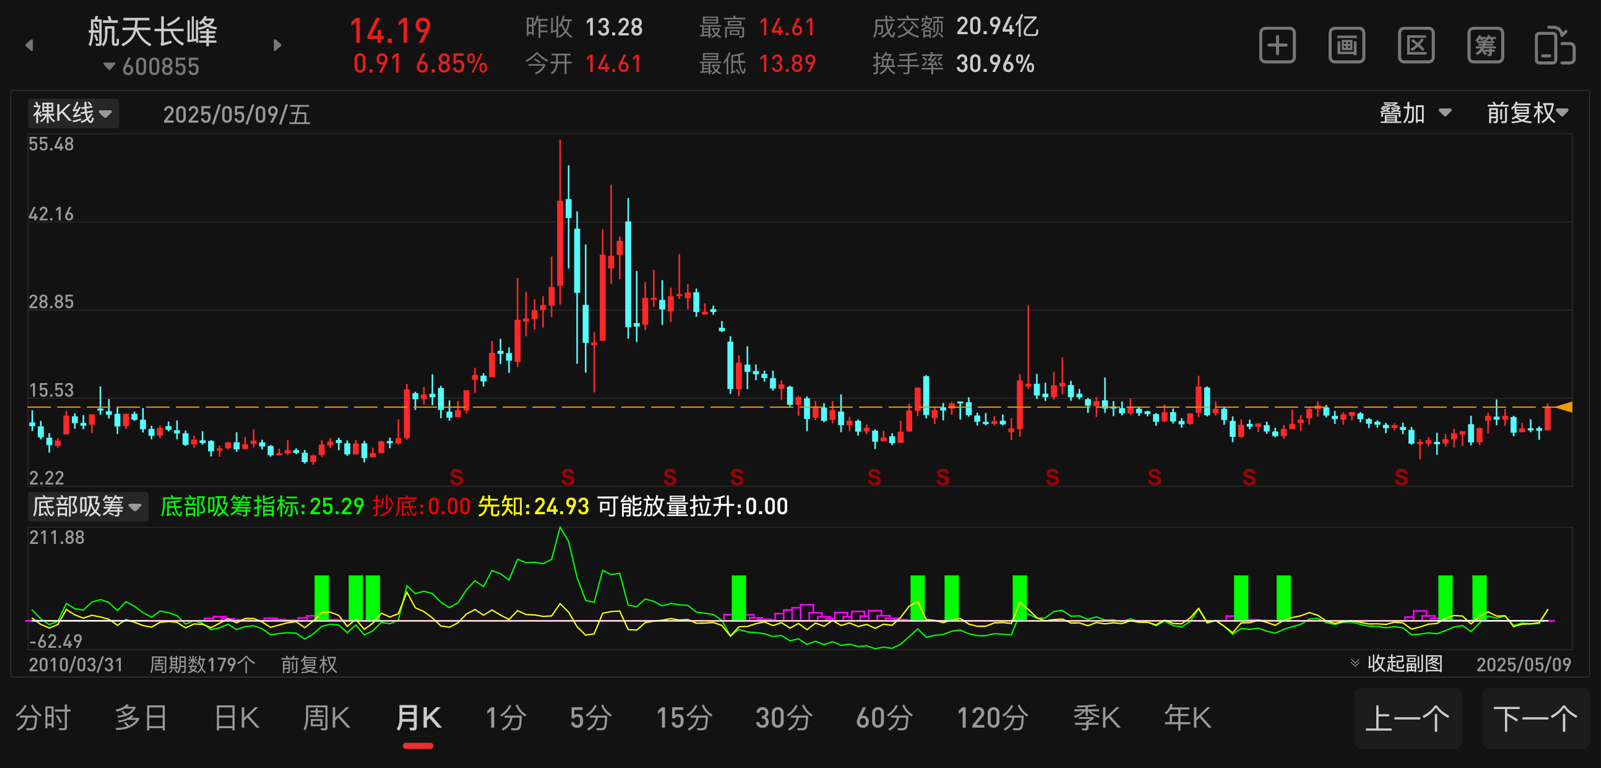Click 最低 value 13.89
Image resolution: width=1601 pixels, height=768 pixels.
(x=787, y=64)
